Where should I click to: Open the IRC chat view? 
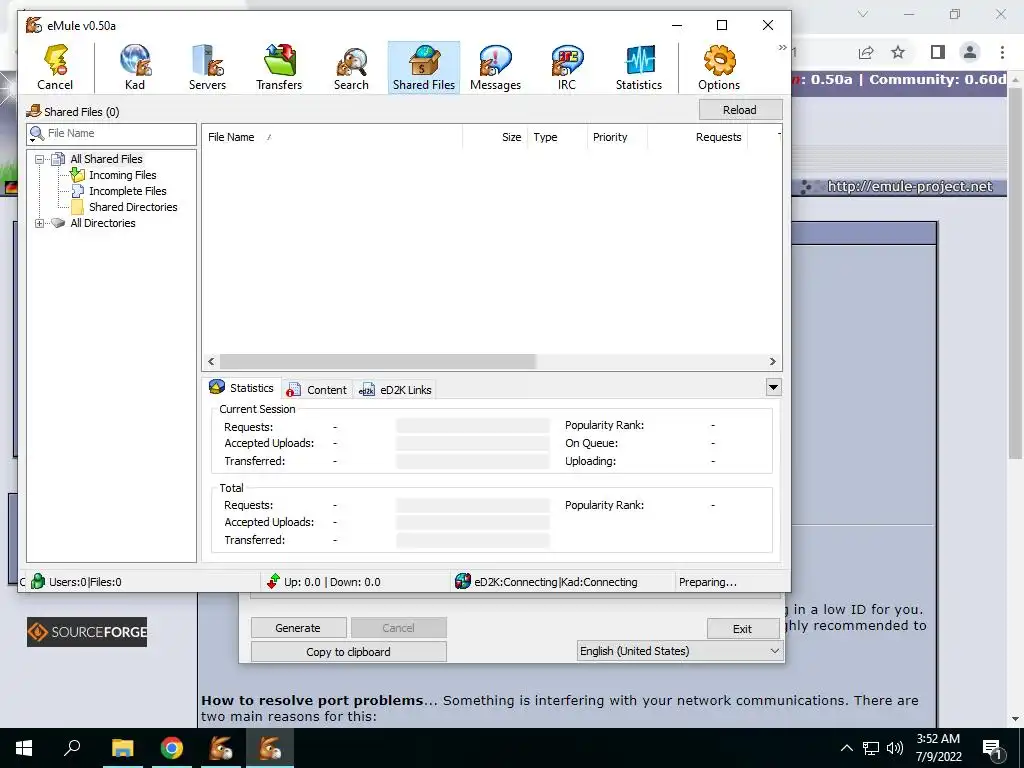567,67
